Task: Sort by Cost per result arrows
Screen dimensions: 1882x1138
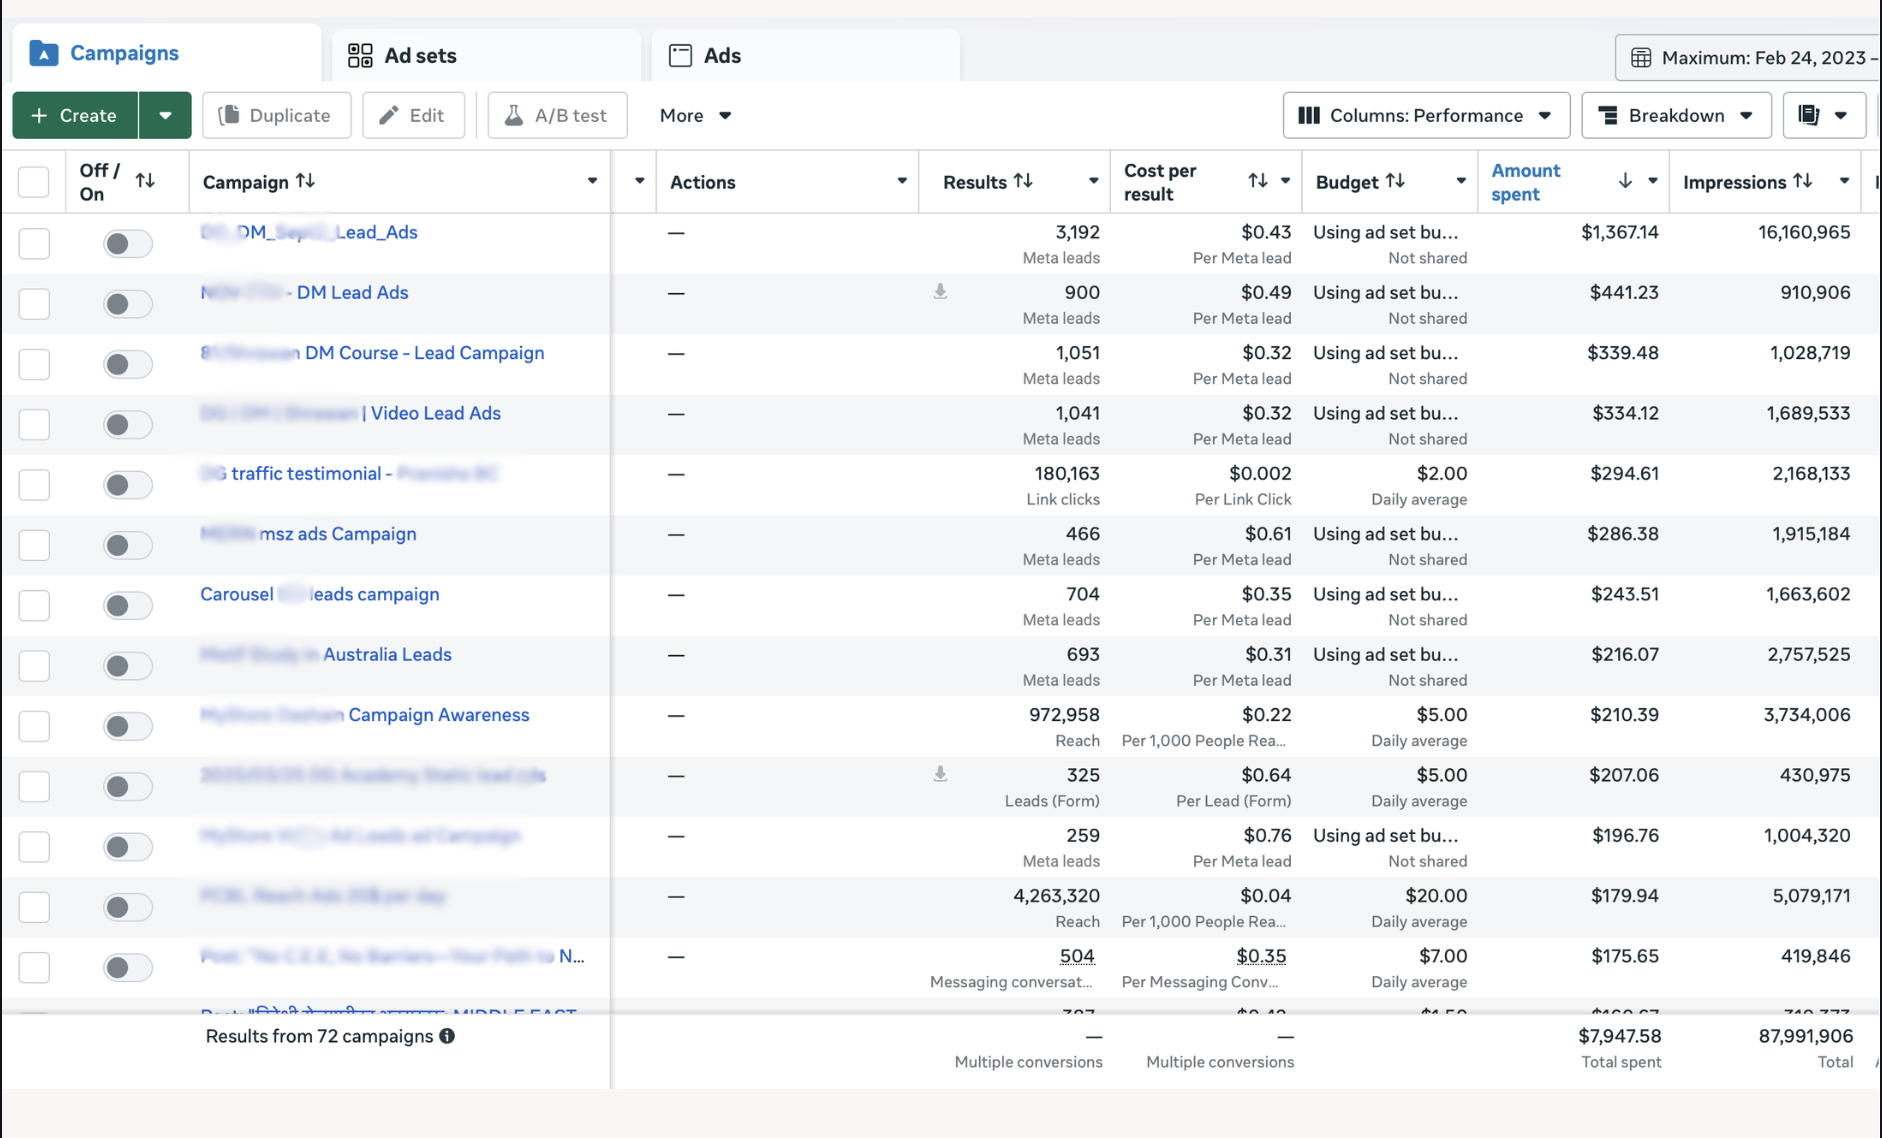Action: coord(1258,180)
